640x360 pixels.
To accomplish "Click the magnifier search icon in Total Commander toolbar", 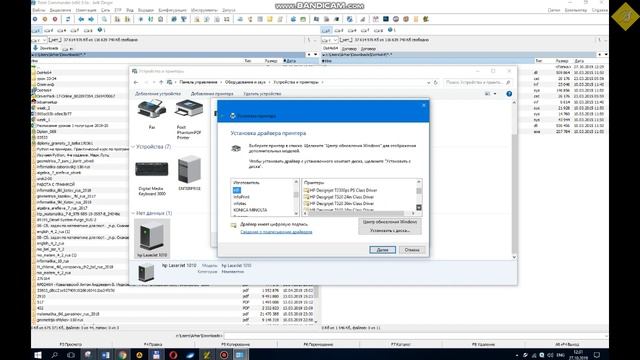I will pos(104,19).
